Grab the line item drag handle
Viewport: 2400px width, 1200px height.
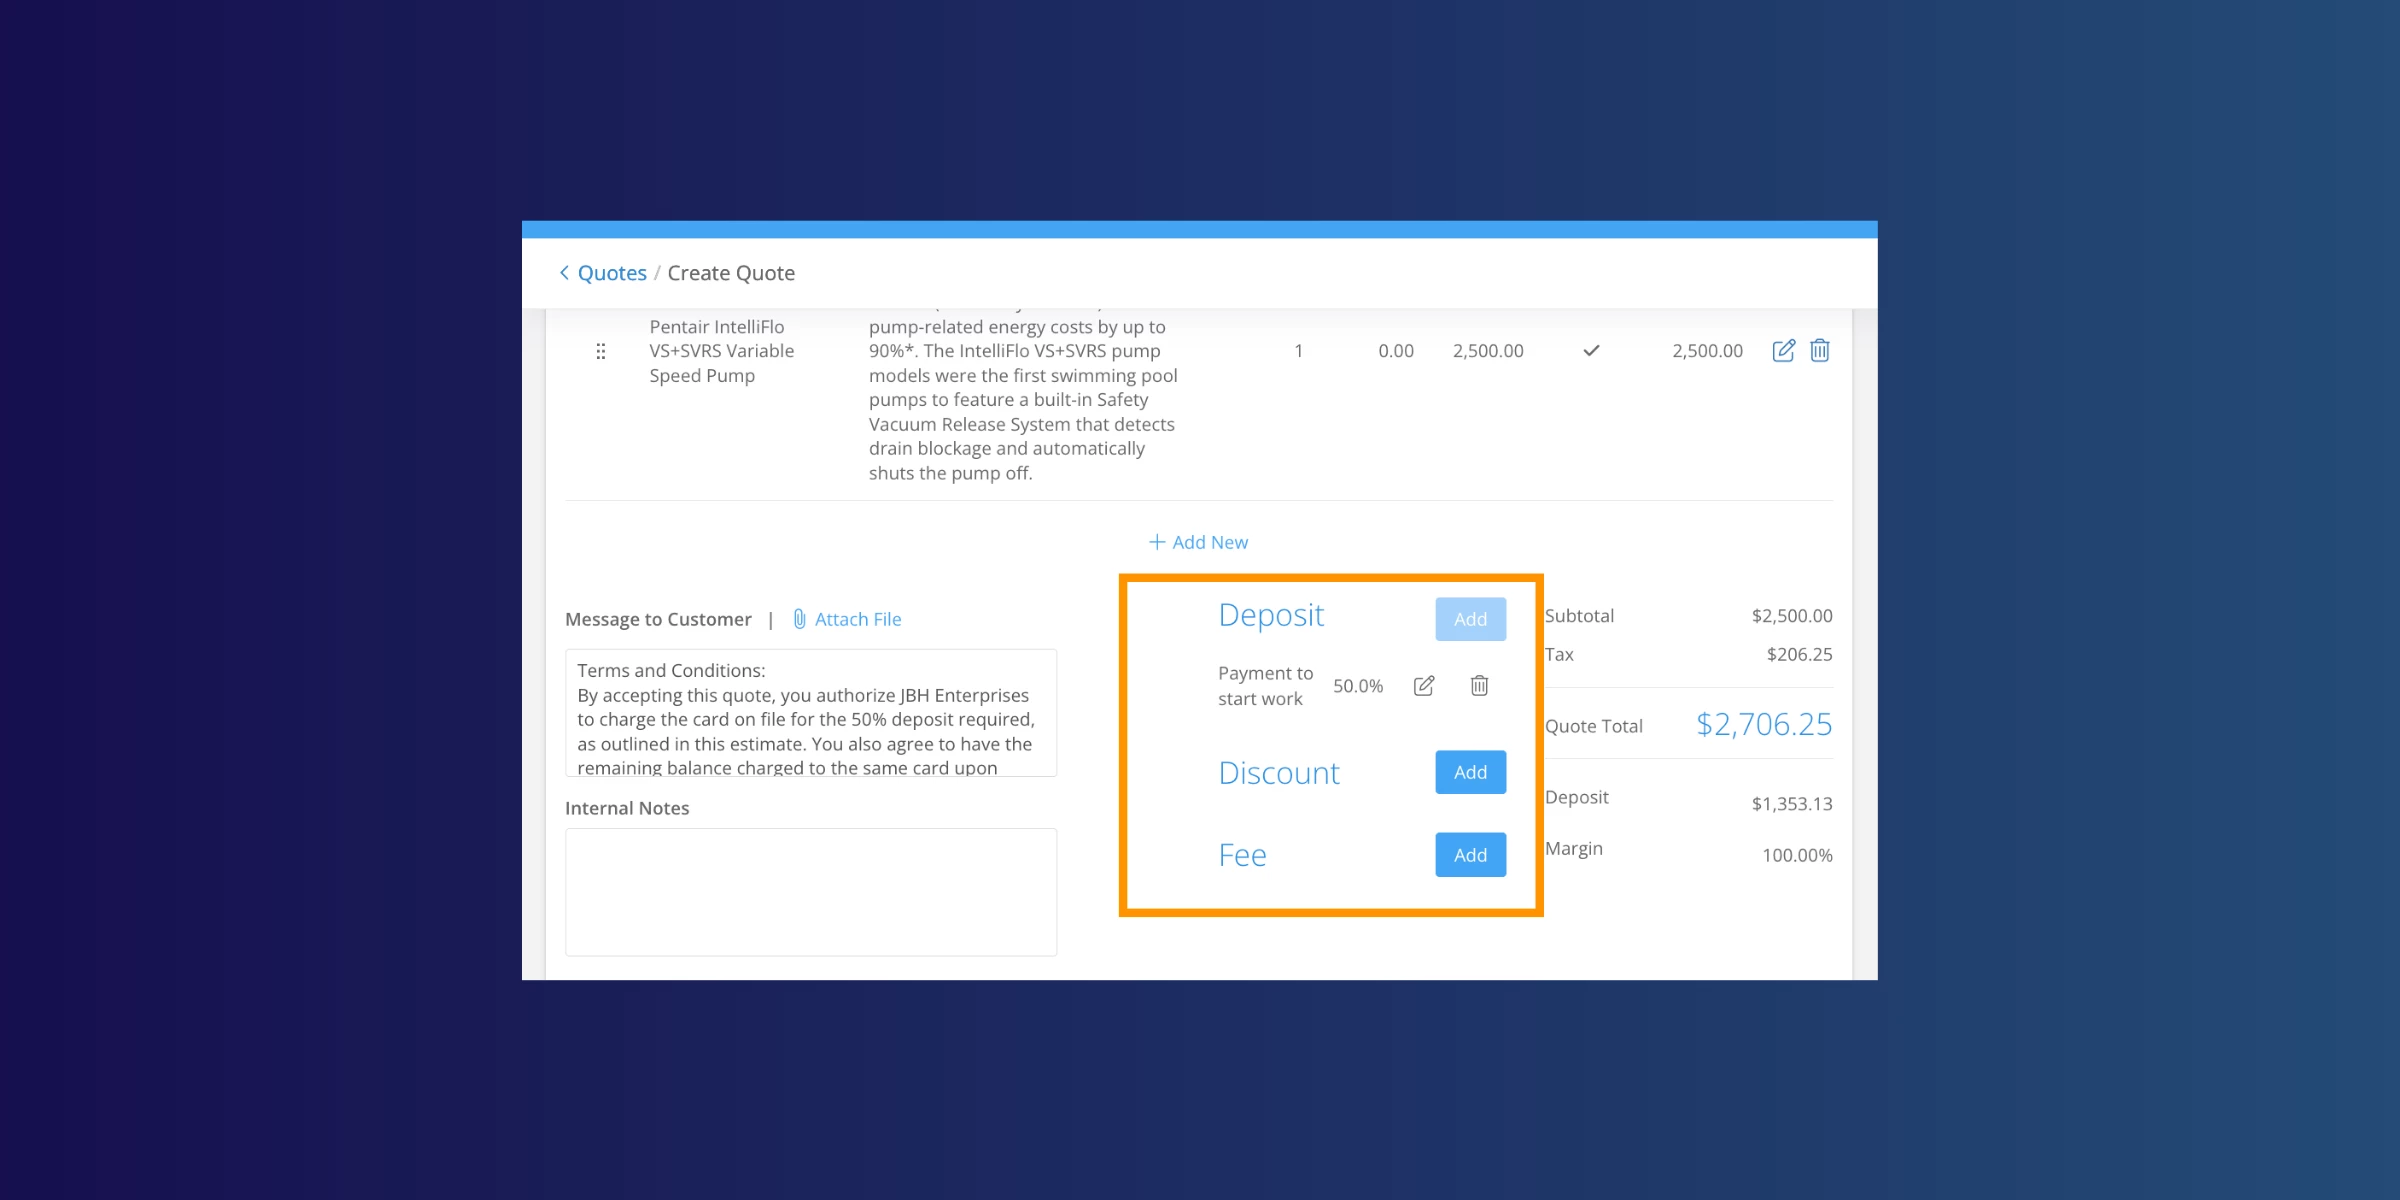pyautogui.click(x=600, y=352)
